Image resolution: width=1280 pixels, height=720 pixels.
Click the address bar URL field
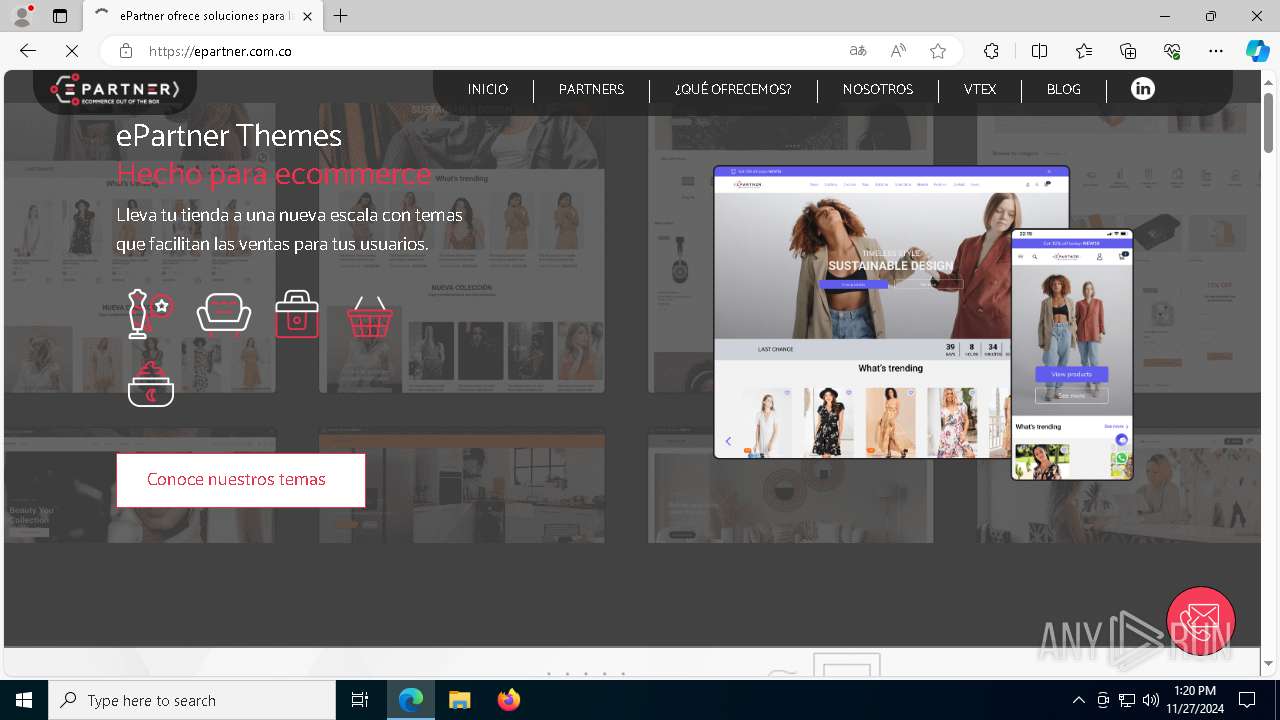point(490,51)
